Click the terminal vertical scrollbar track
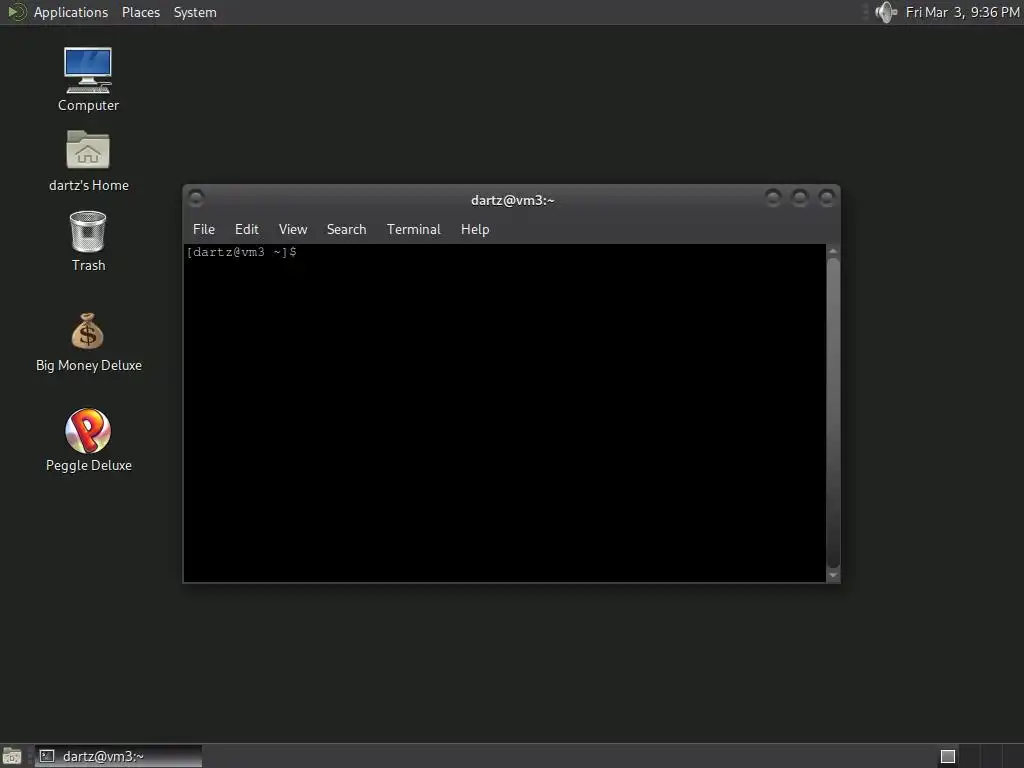This screenshot has height=768, width=1024. click(x=833, y=413)
